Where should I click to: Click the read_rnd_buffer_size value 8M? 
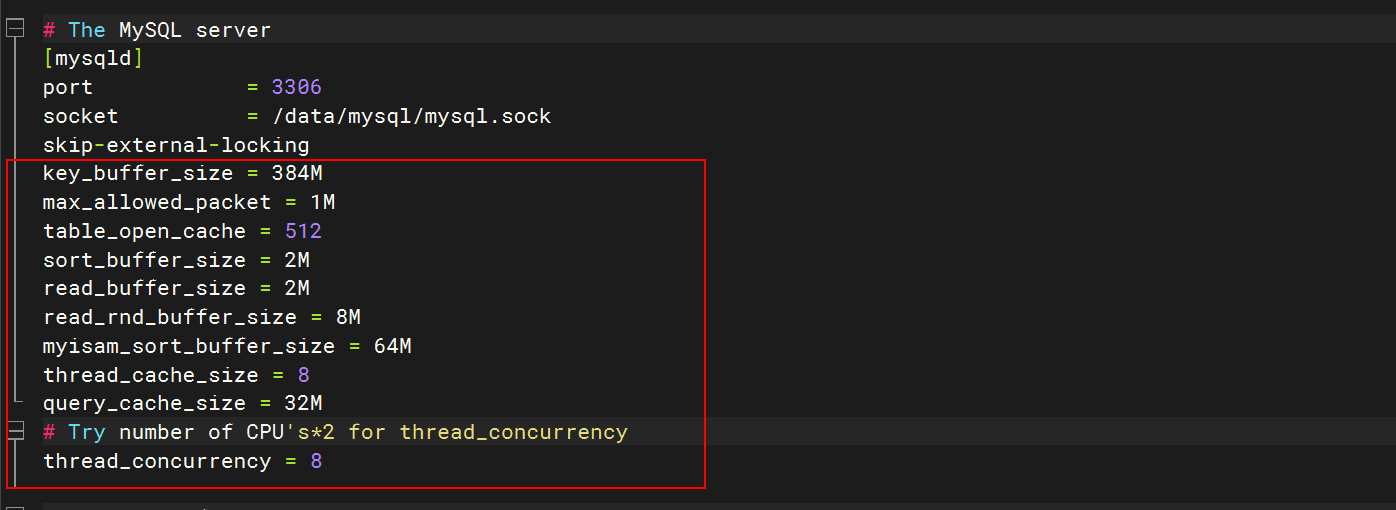347,317
